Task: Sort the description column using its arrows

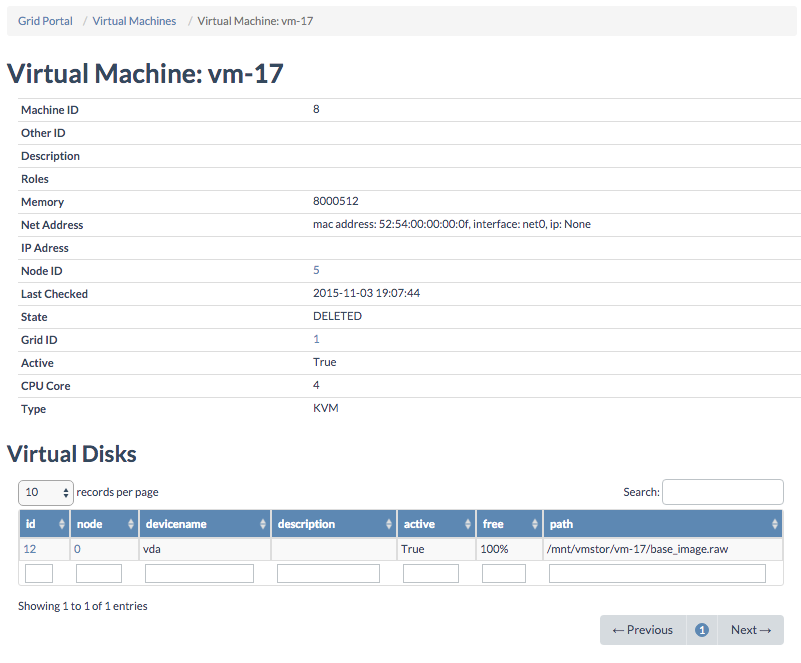Action: point(389,524)
